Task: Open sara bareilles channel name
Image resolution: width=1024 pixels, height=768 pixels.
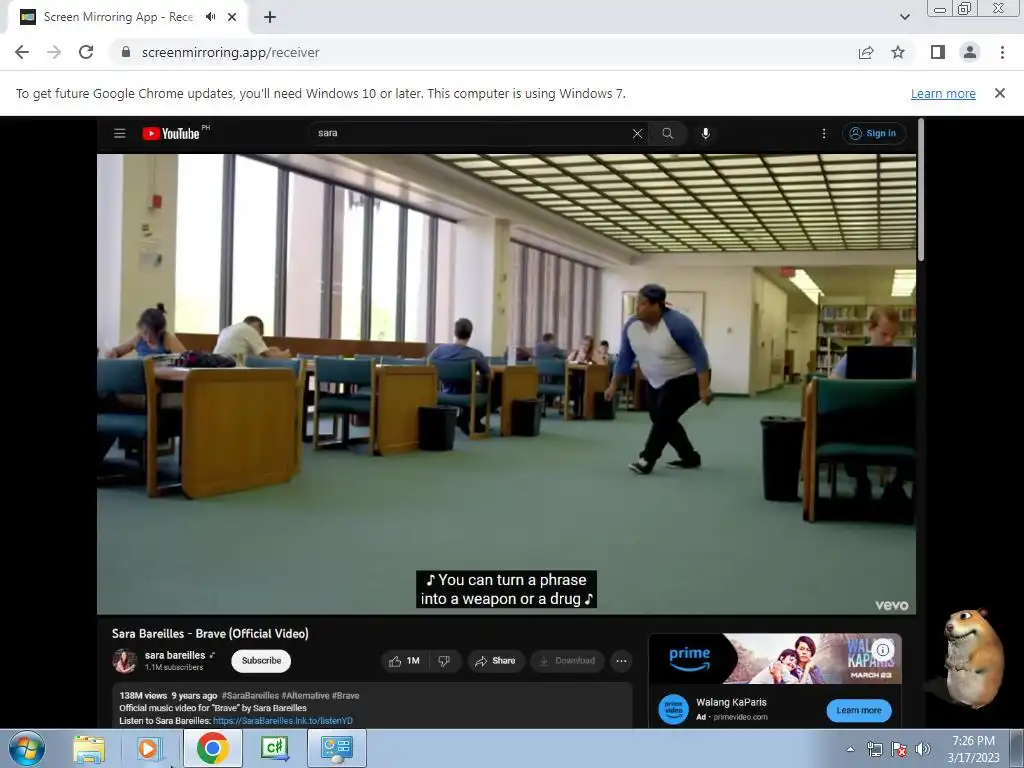Action: [175, 655]
